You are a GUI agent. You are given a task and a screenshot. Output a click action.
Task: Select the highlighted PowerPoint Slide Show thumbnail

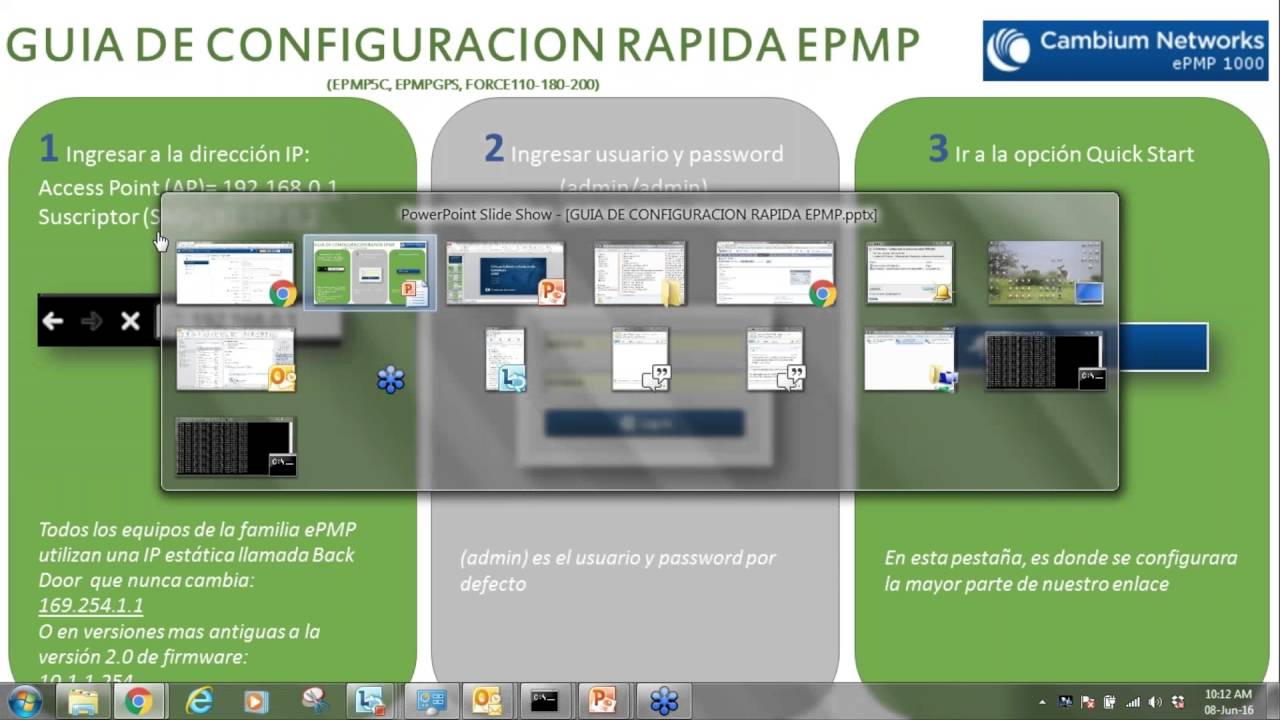pos(370,273)
